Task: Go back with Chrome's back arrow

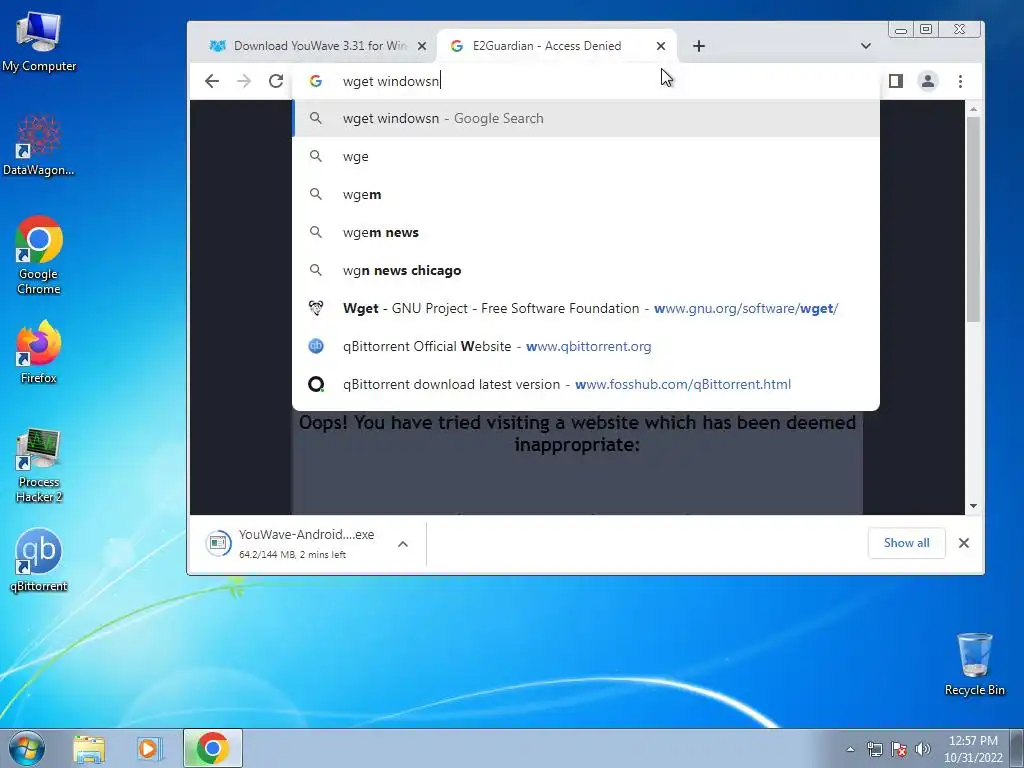Action: pos(212,81)
